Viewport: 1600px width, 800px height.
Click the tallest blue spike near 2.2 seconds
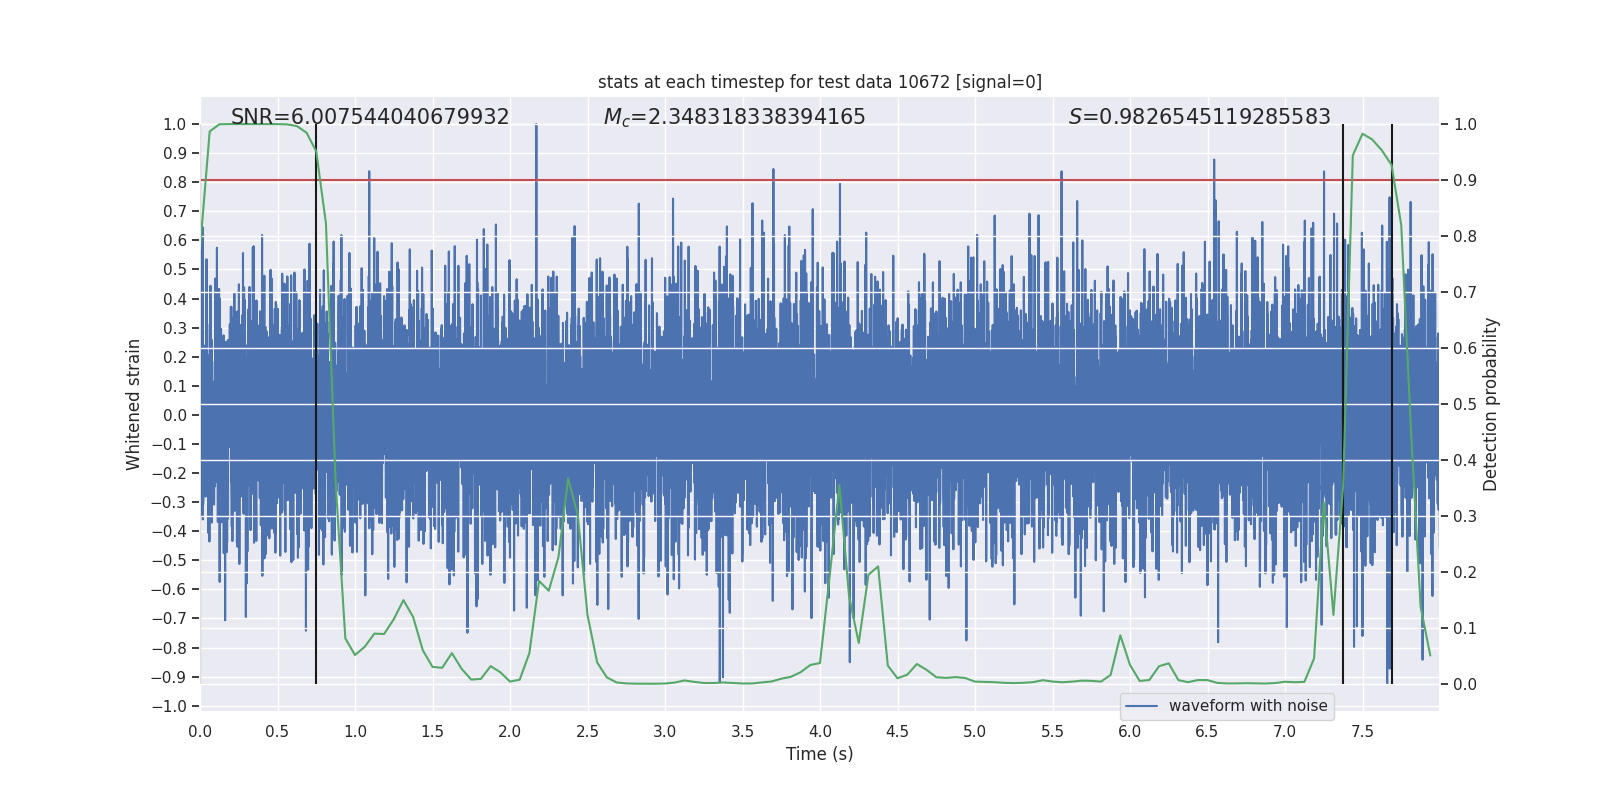coord(537,128)
